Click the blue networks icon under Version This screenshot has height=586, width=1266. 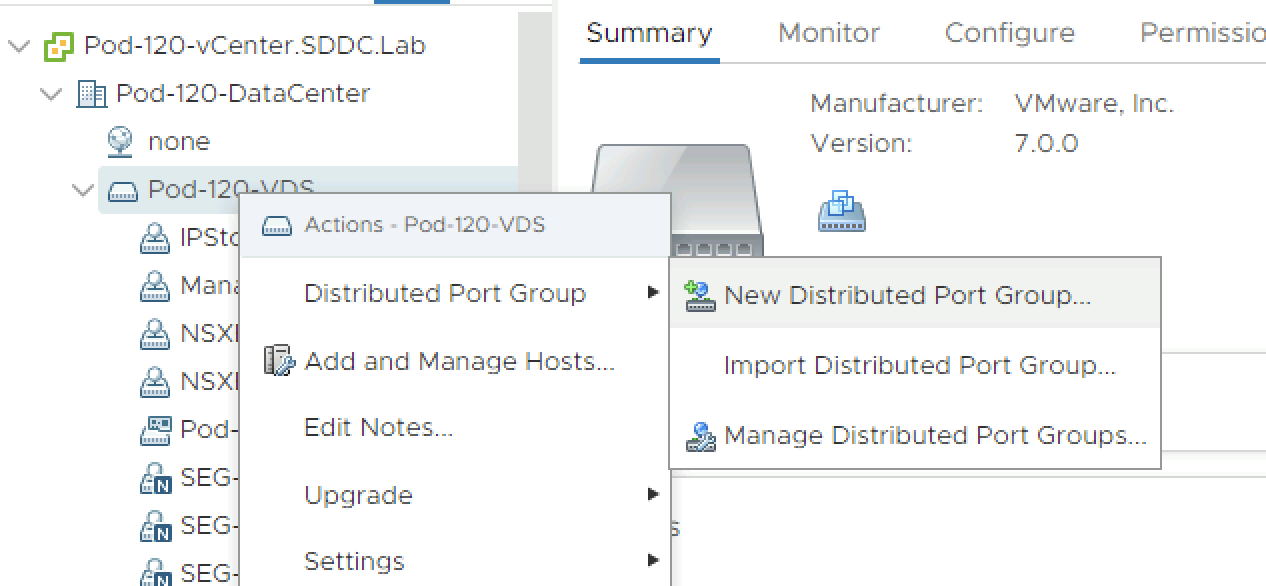click(x=841, y=212)
